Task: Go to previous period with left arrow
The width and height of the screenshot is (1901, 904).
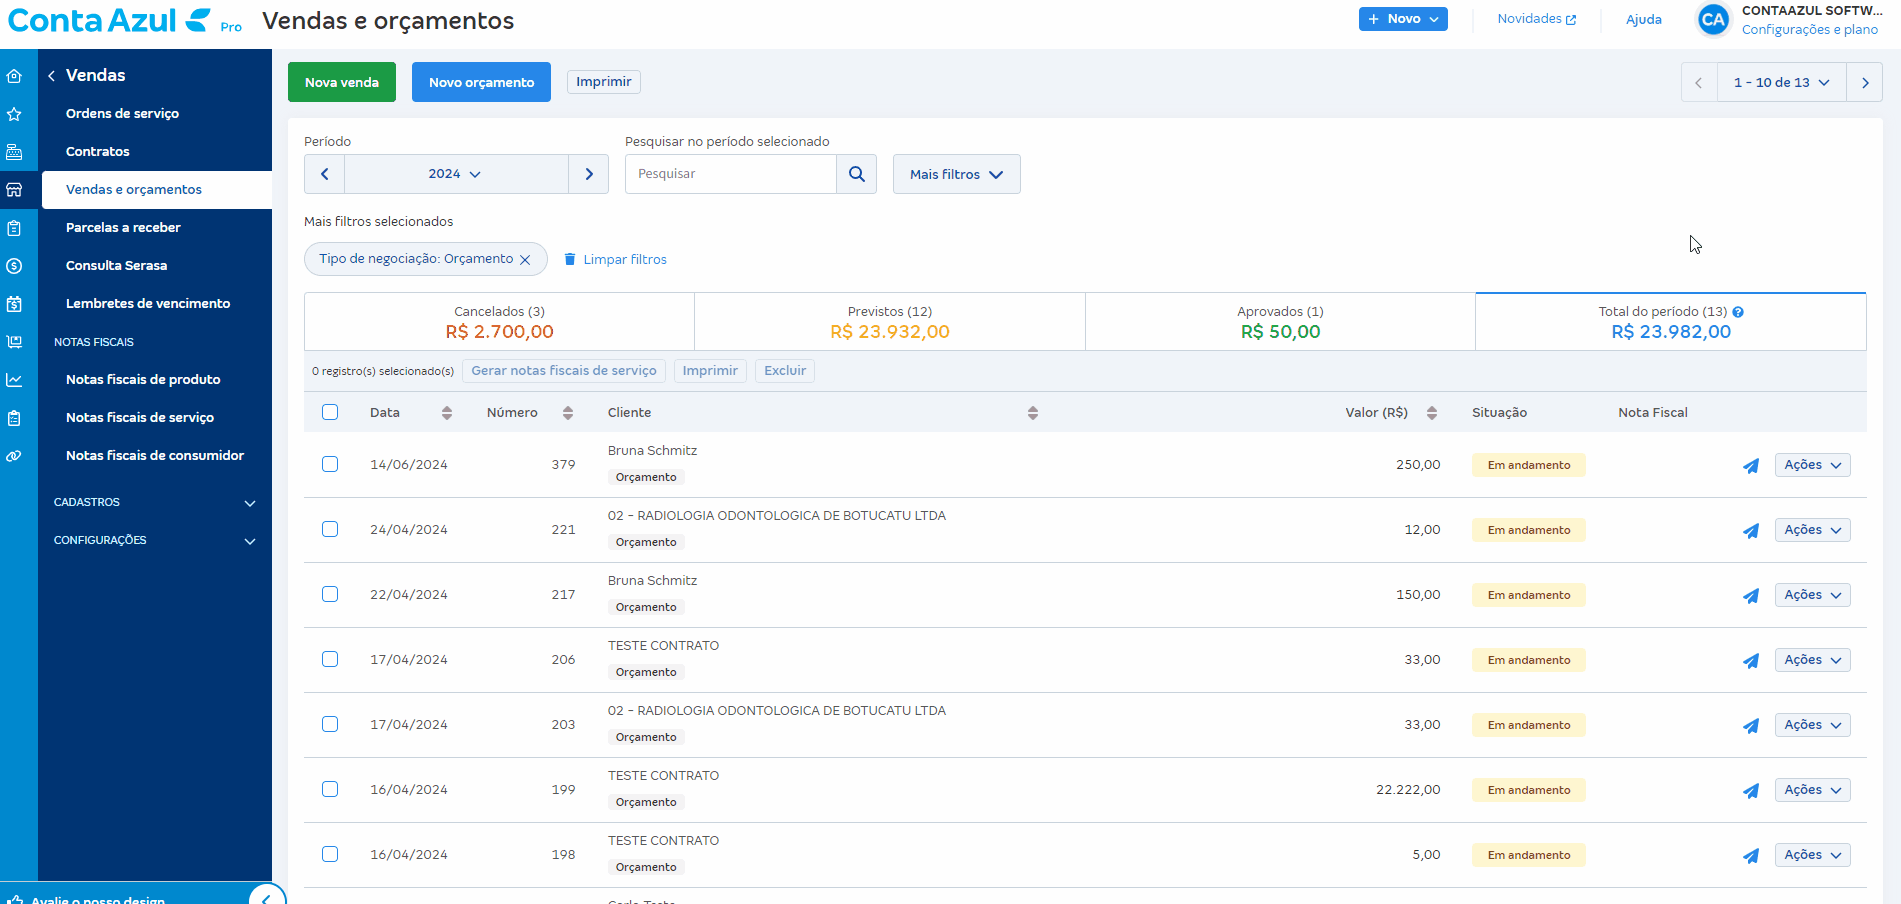Action: pos(324,174)
